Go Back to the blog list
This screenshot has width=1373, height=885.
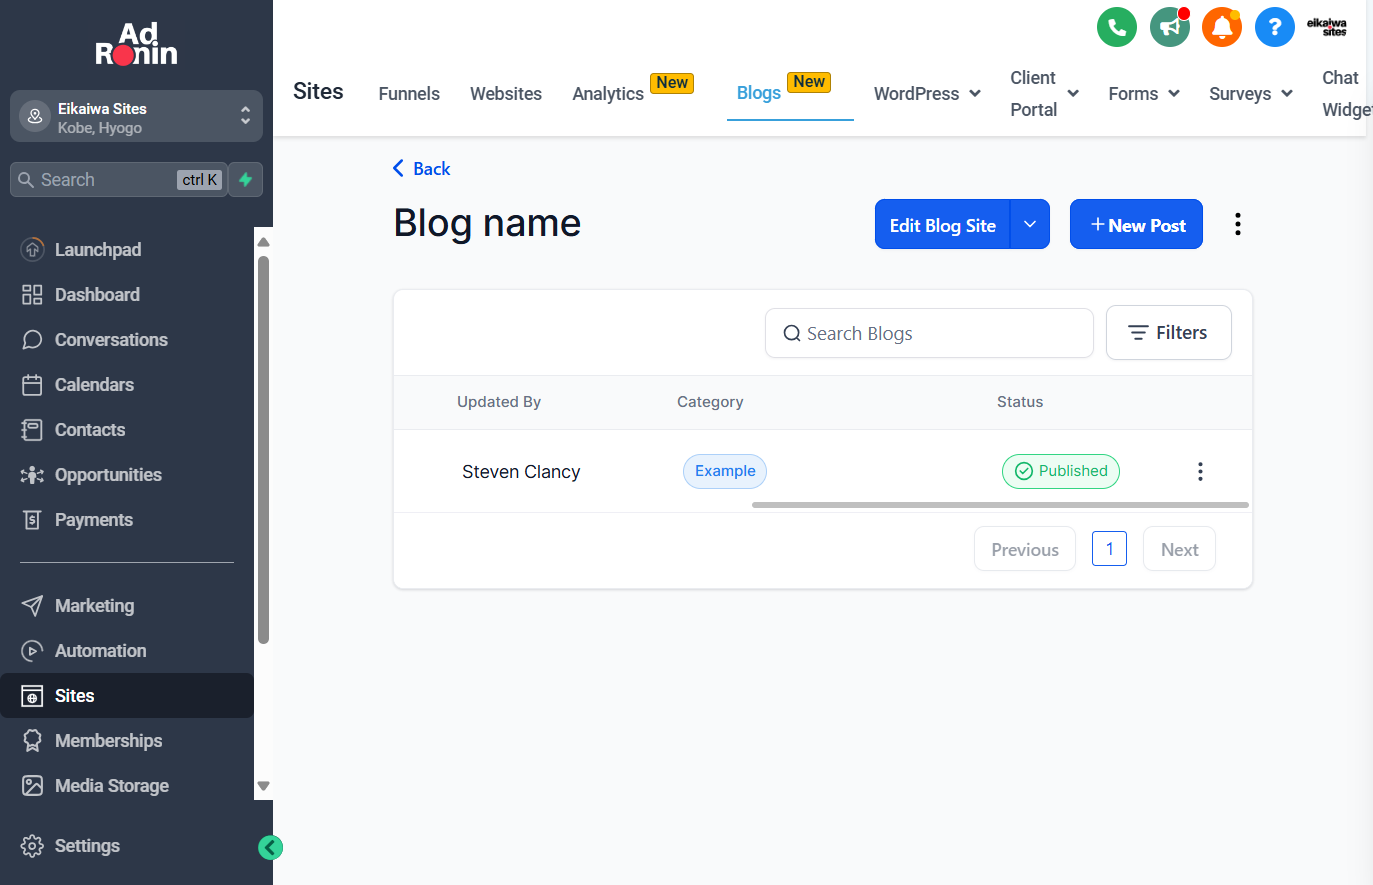(421, 169)
